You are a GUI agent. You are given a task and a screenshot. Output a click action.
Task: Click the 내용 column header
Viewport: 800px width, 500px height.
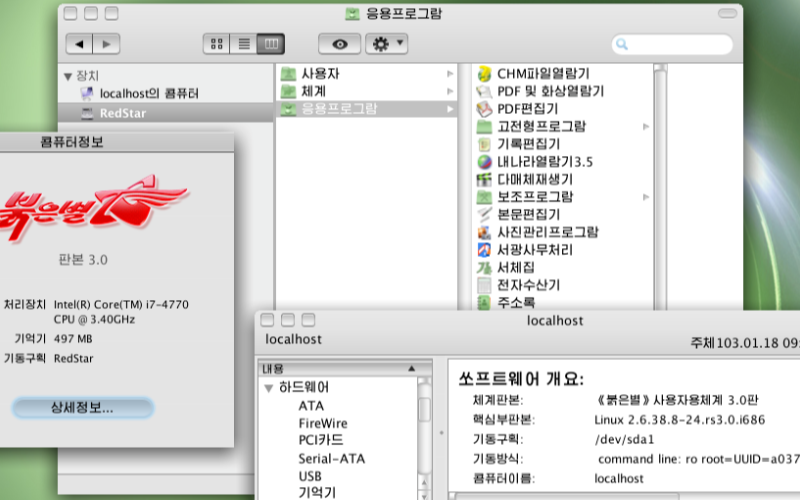[x=345, y=368]
